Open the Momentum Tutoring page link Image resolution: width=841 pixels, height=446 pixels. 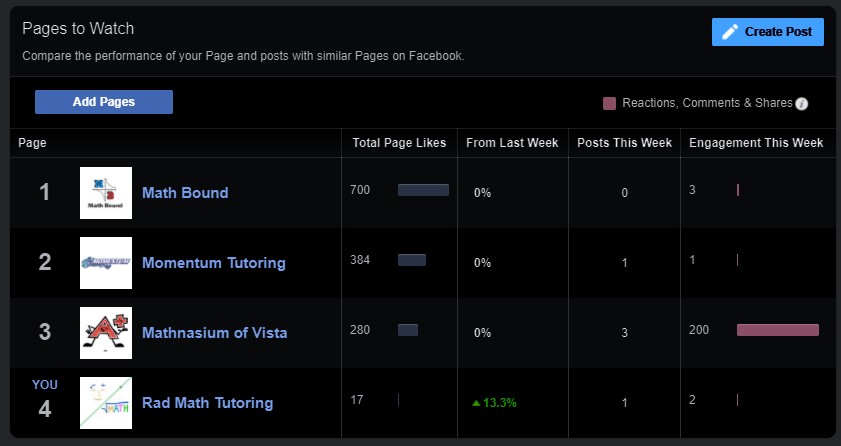213,263
